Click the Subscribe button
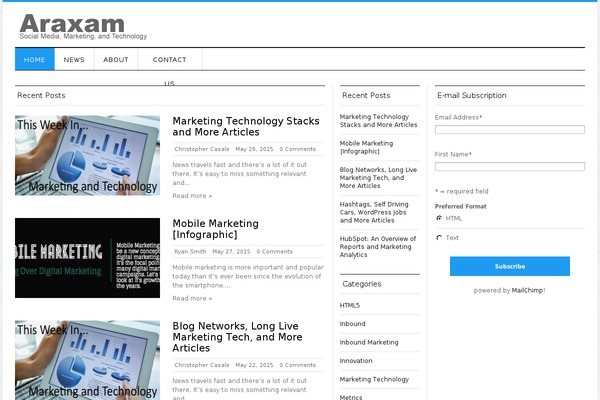Image resolution: width=600 pixels, height=400 pixels. tap(510, 266)
